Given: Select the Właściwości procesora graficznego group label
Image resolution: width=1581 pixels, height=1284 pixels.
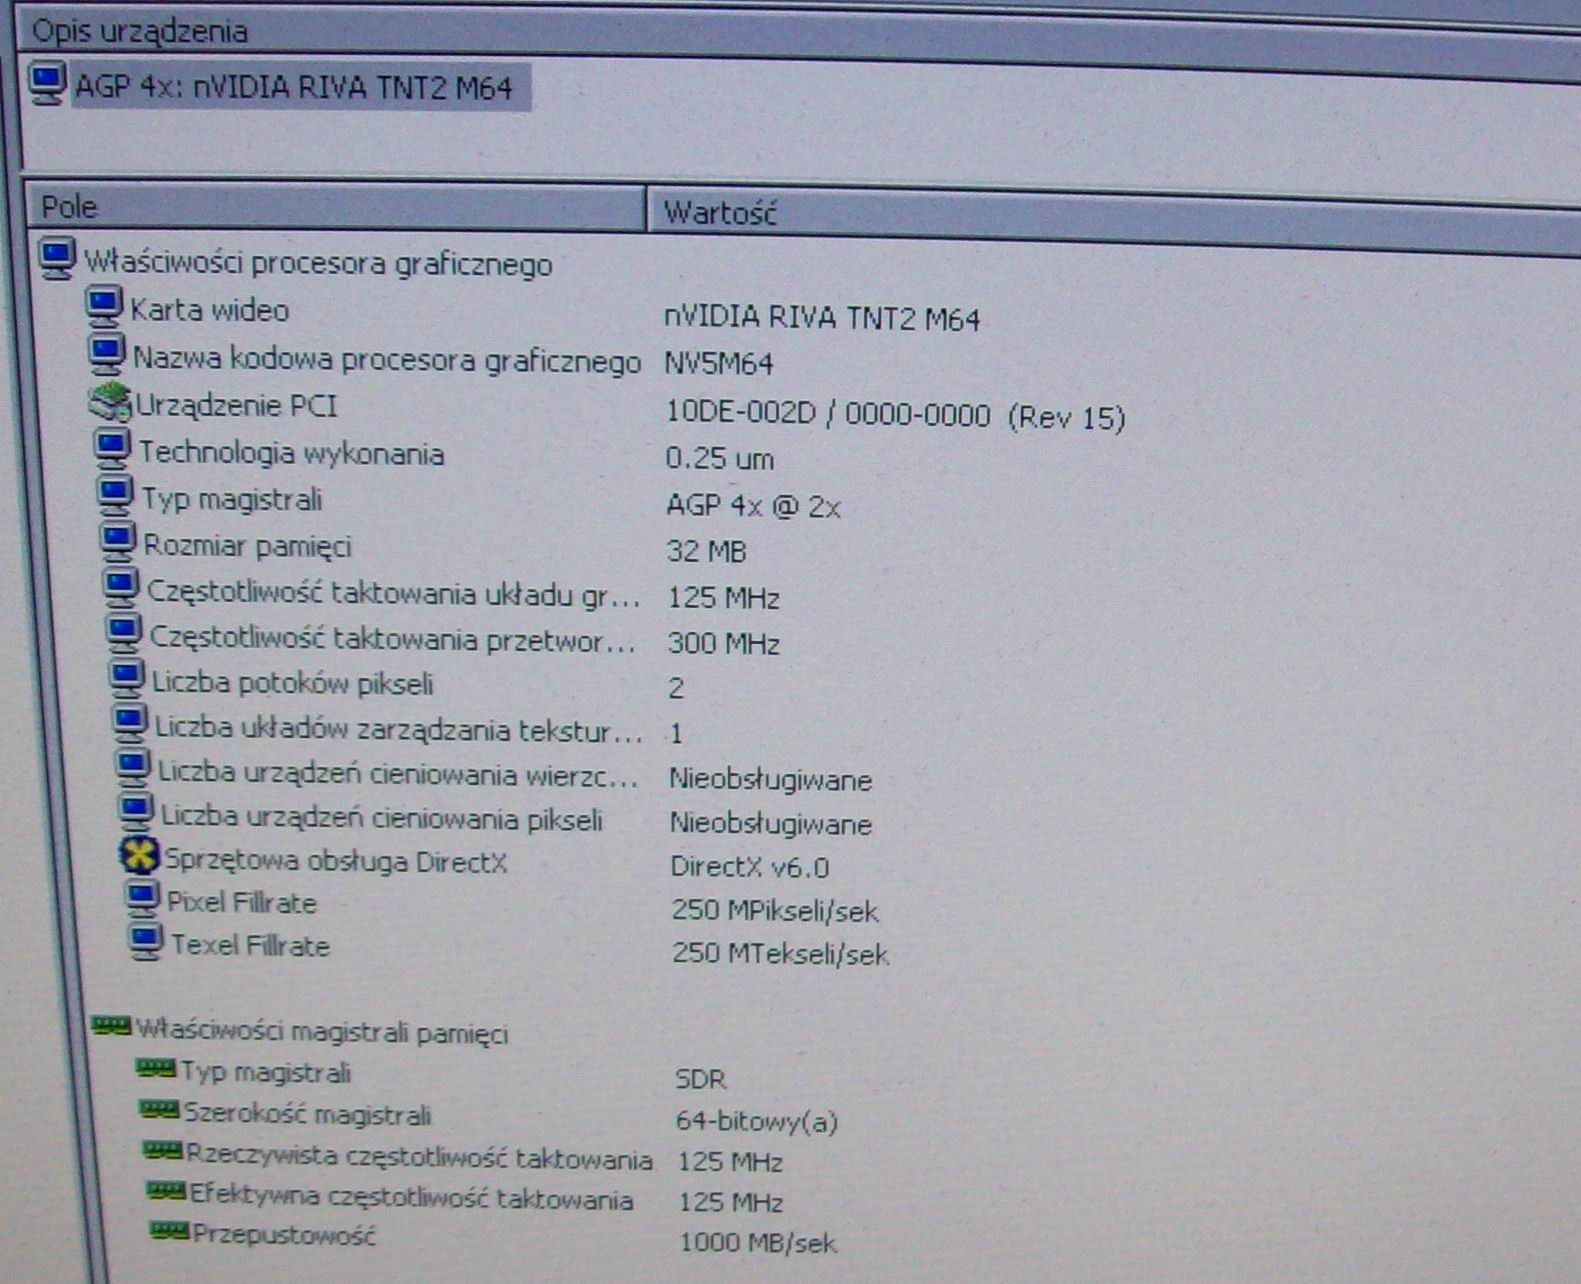Looking at the screenshot, I should pyautogui.click(x=318, y=264).
